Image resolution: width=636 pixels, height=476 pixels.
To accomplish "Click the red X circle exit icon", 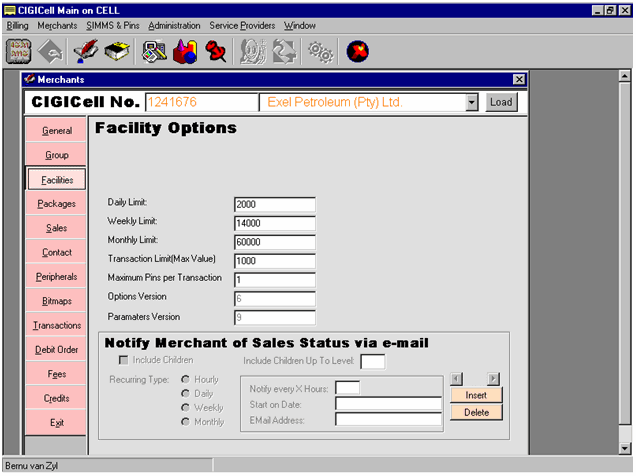I will pyautogui.click(x=357, y=51).
